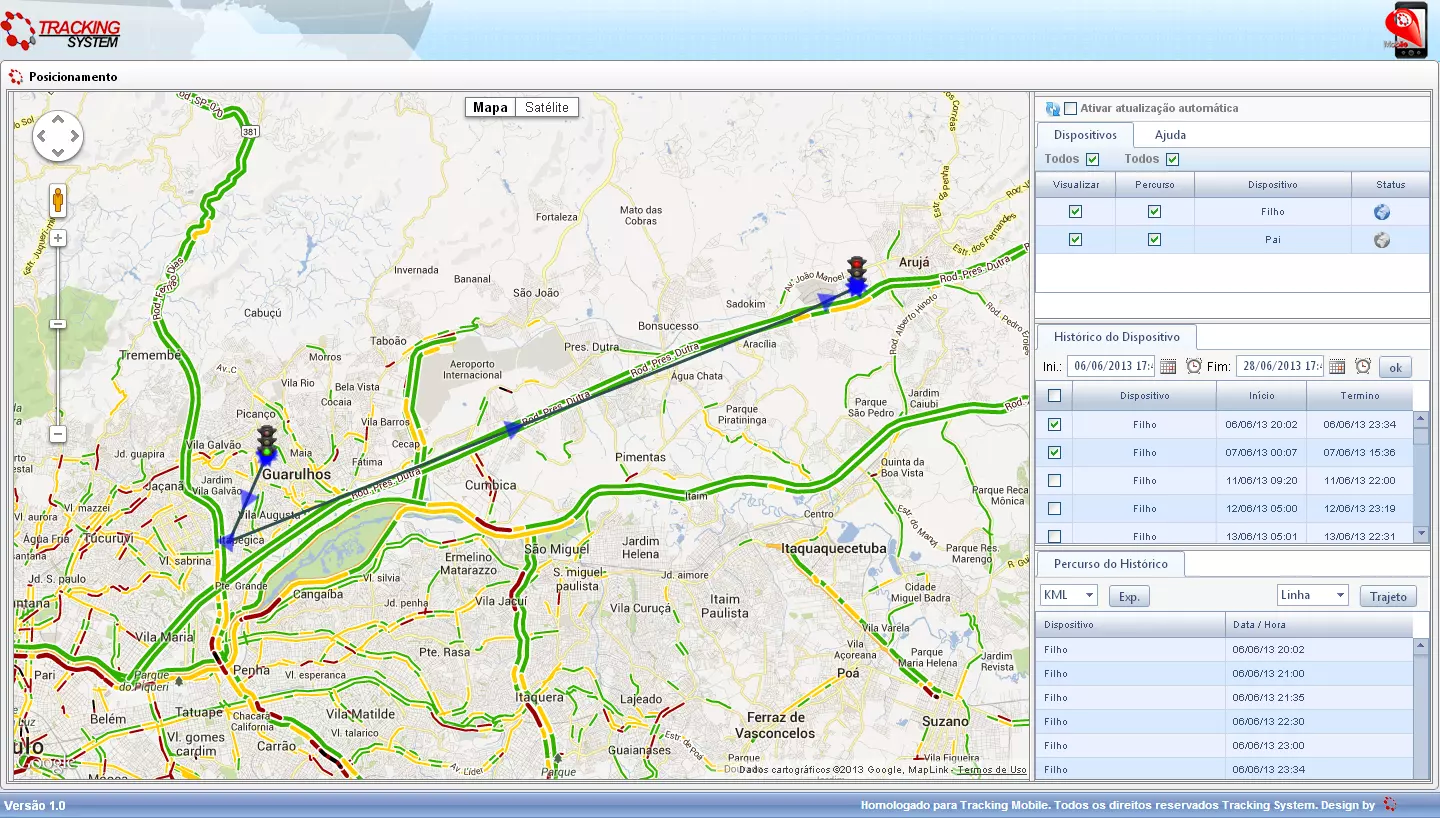Uncheck the history row starting 06/06/13 20:02
1440x818 pixels.
coord(1054,425)
